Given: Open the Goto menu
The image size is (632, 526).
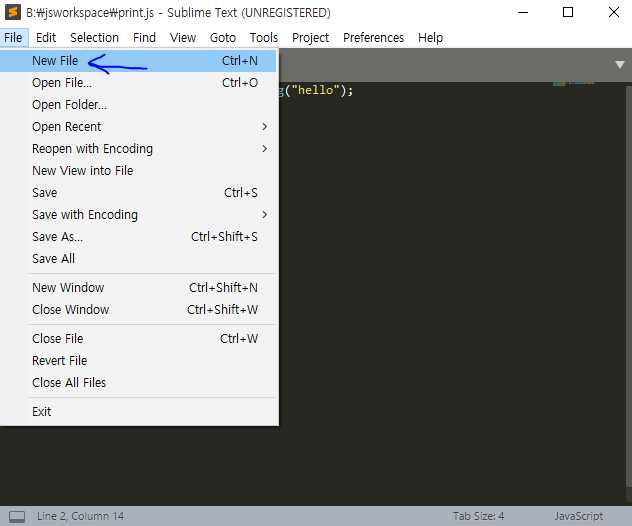Looking at the screenshot, I should tap(222, 37).
